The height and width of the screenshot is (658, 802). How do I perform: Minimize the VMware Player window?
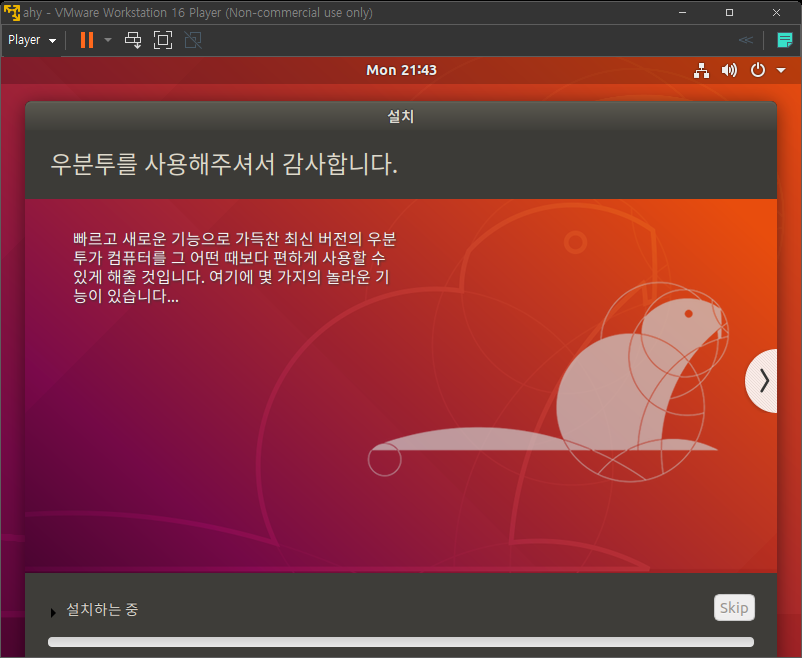[x=682, y=12]
